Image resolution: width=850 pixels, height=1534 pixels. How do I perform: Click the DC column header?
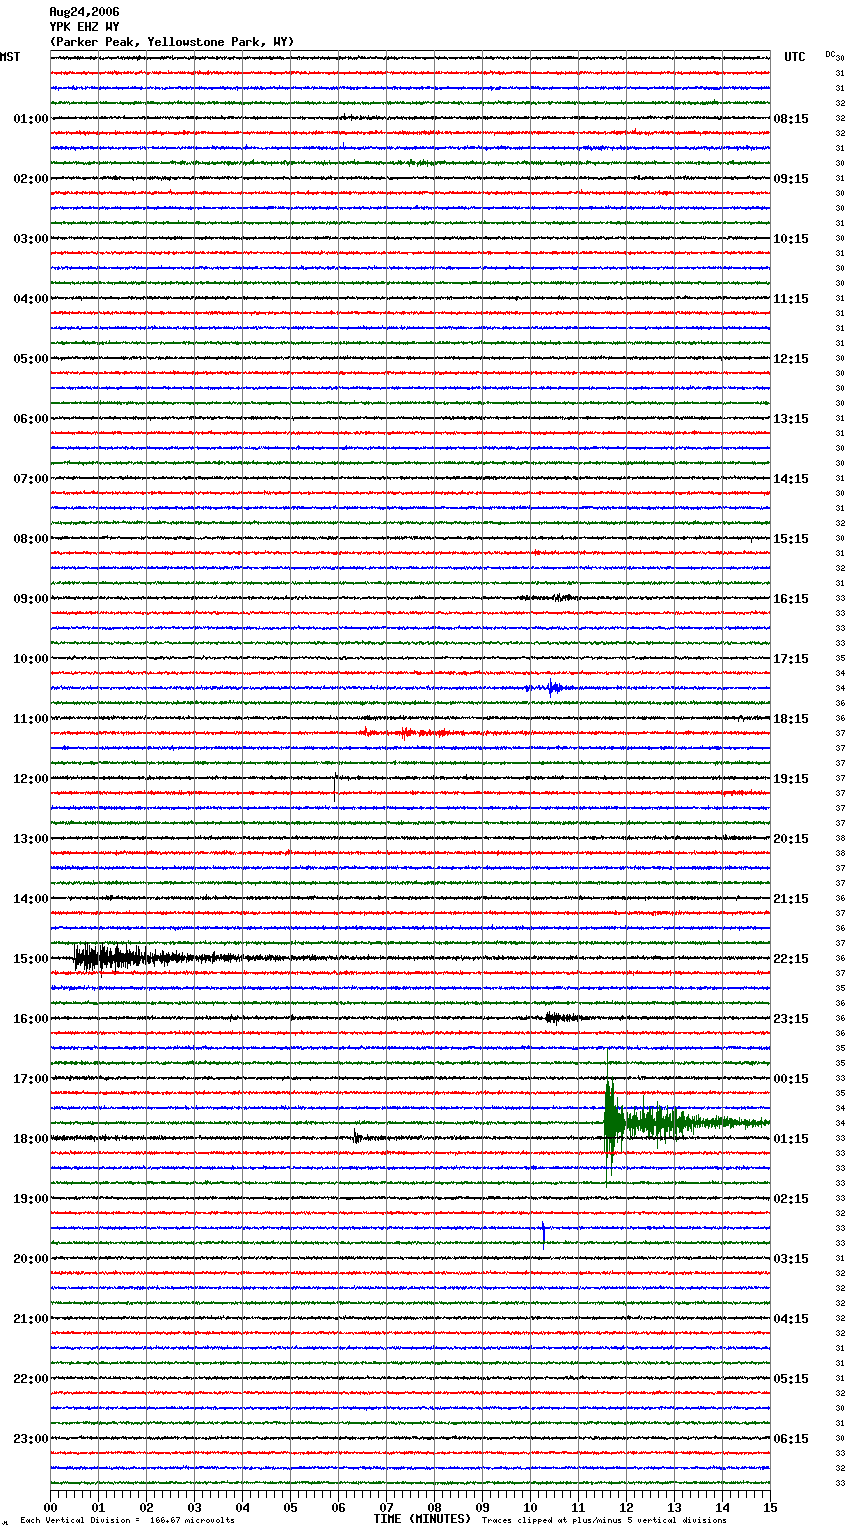pos(830,54)
